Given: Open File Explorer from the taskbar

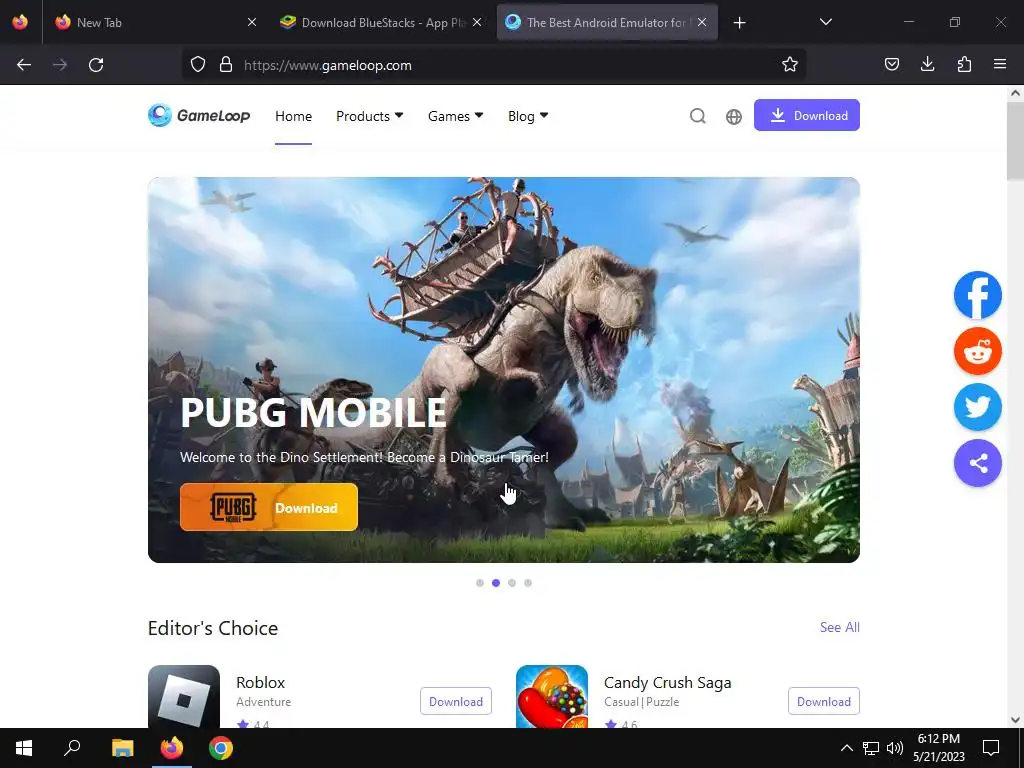Looking at the screenshot, I should click(122, 748).
